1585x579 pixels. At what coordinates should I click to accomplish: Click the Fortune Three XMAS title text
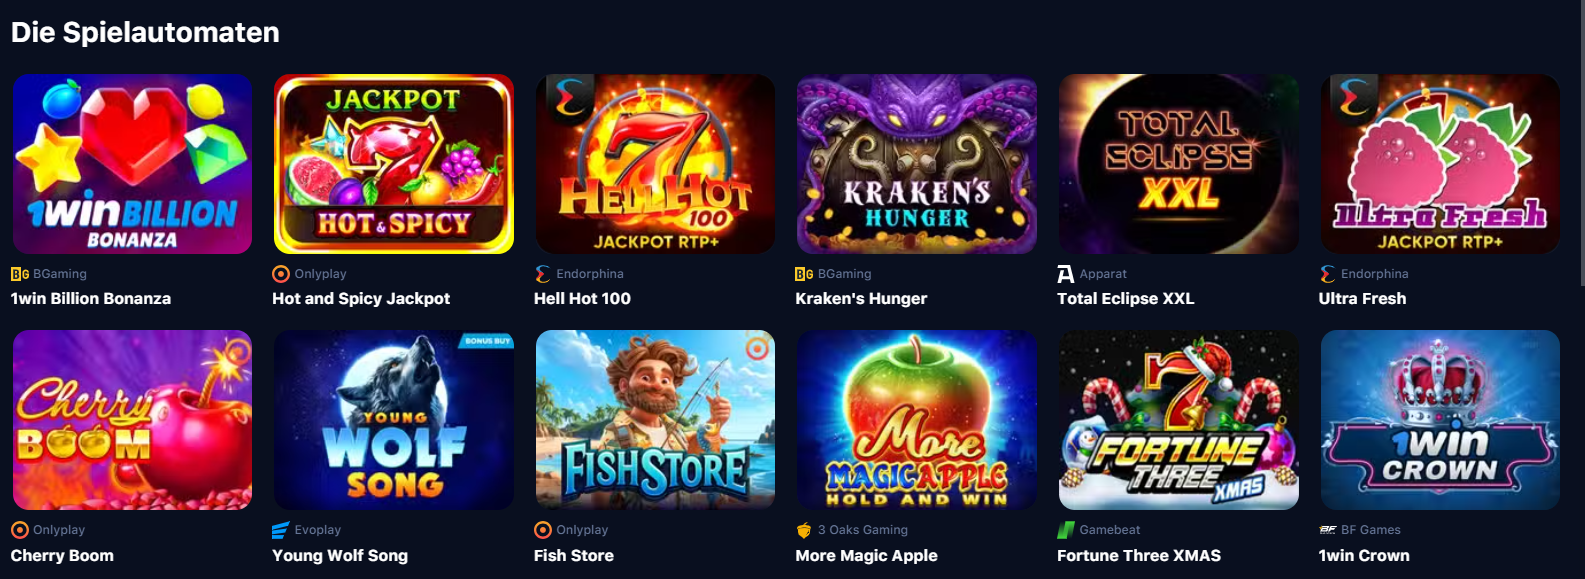pos(1139,556)
